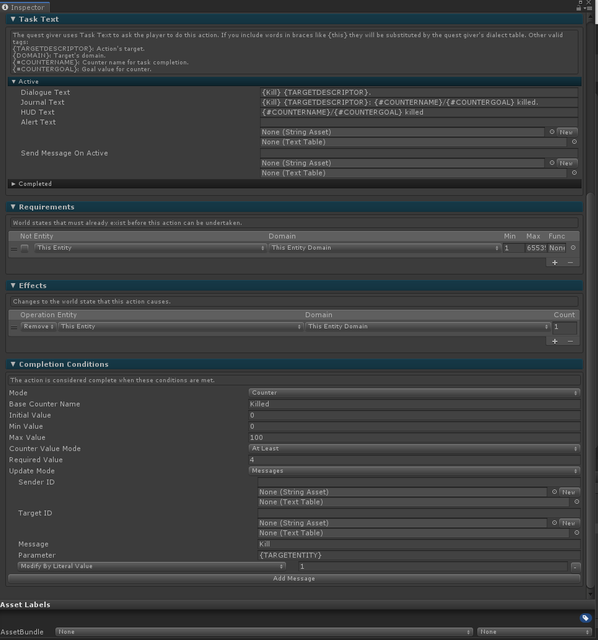This screenshot has width=598, height=640.
Task: Open object picker for Sender ID Text Table
Action: 576,502
